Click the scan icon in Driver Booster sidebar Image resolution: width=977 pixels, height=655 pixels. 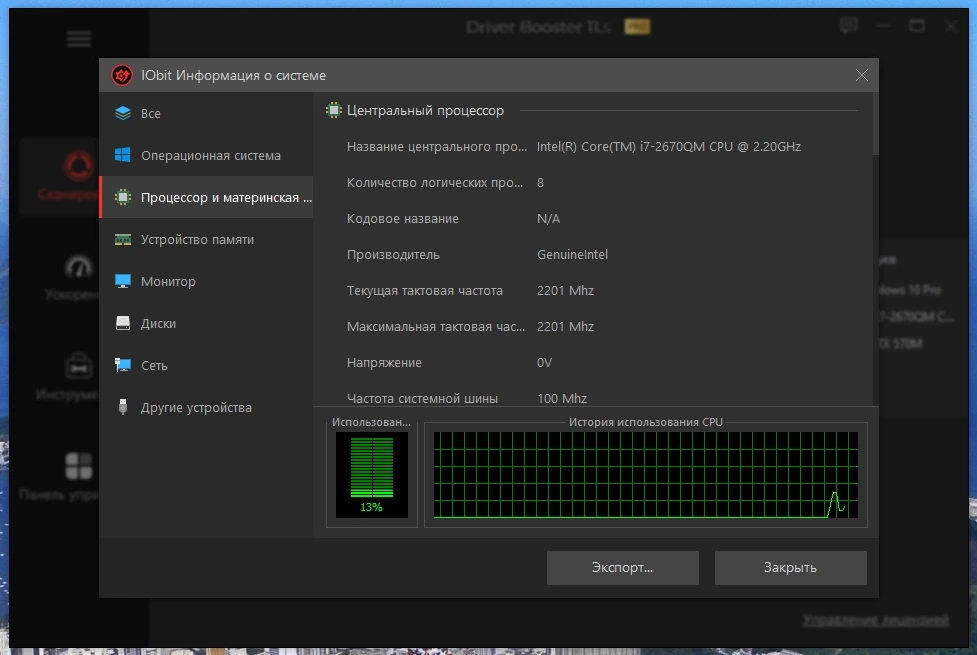(x=79, y=166)
